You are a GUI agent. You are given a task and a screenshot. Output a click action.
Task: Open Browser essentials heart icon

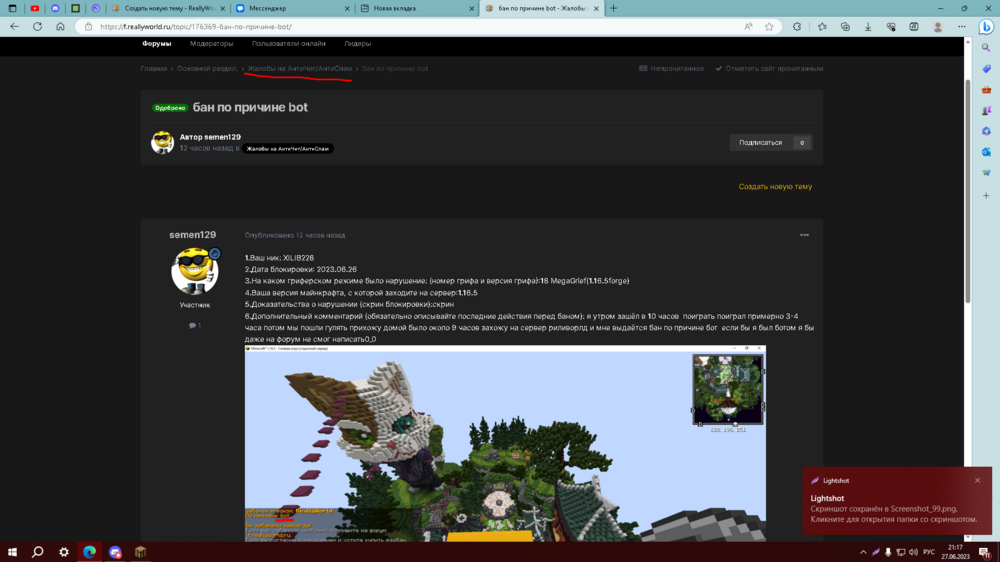[891, 27]
